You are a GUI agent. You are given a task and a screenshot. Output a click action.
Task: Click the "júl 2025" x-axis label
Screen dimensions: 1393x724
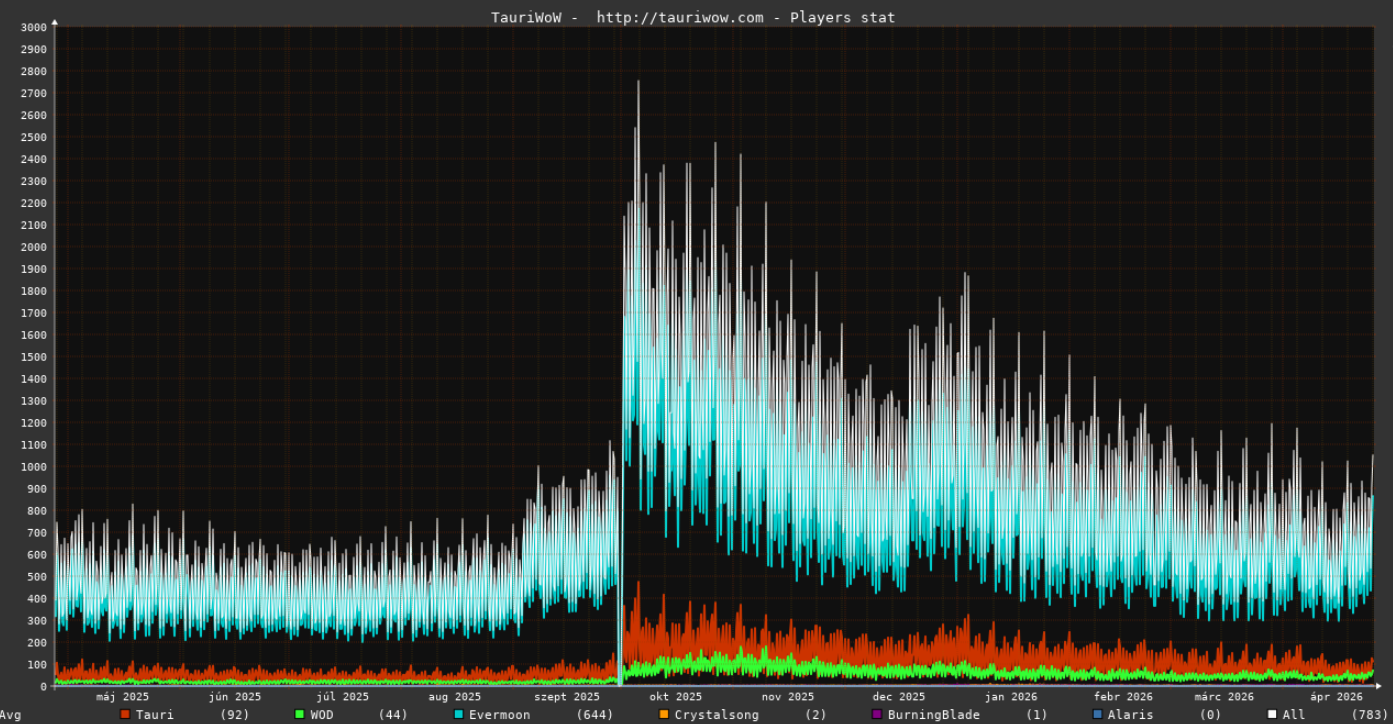point(342,697)
